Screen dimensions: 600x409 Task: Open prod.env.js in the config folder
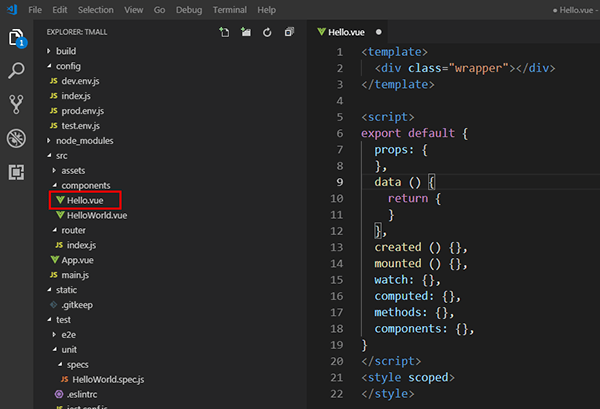[85, 110]
